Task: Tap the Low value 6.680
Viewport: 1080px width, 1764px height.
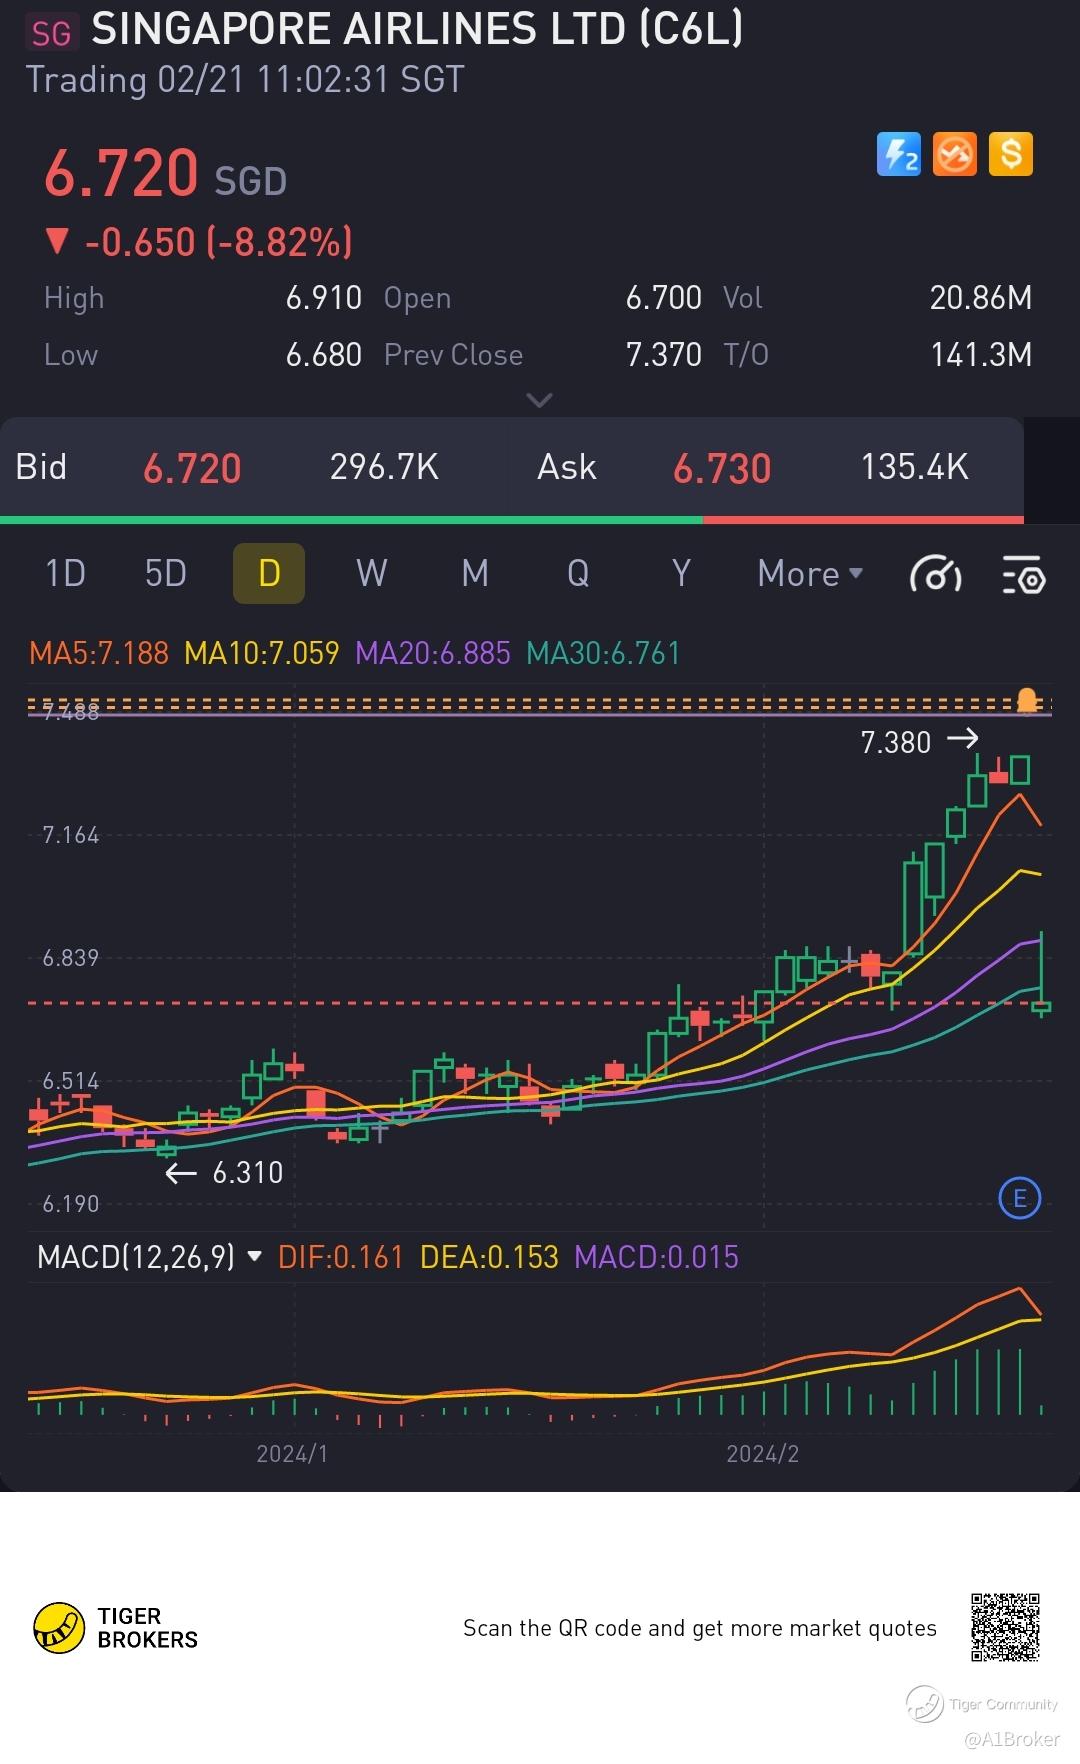Action: [323, 355]
